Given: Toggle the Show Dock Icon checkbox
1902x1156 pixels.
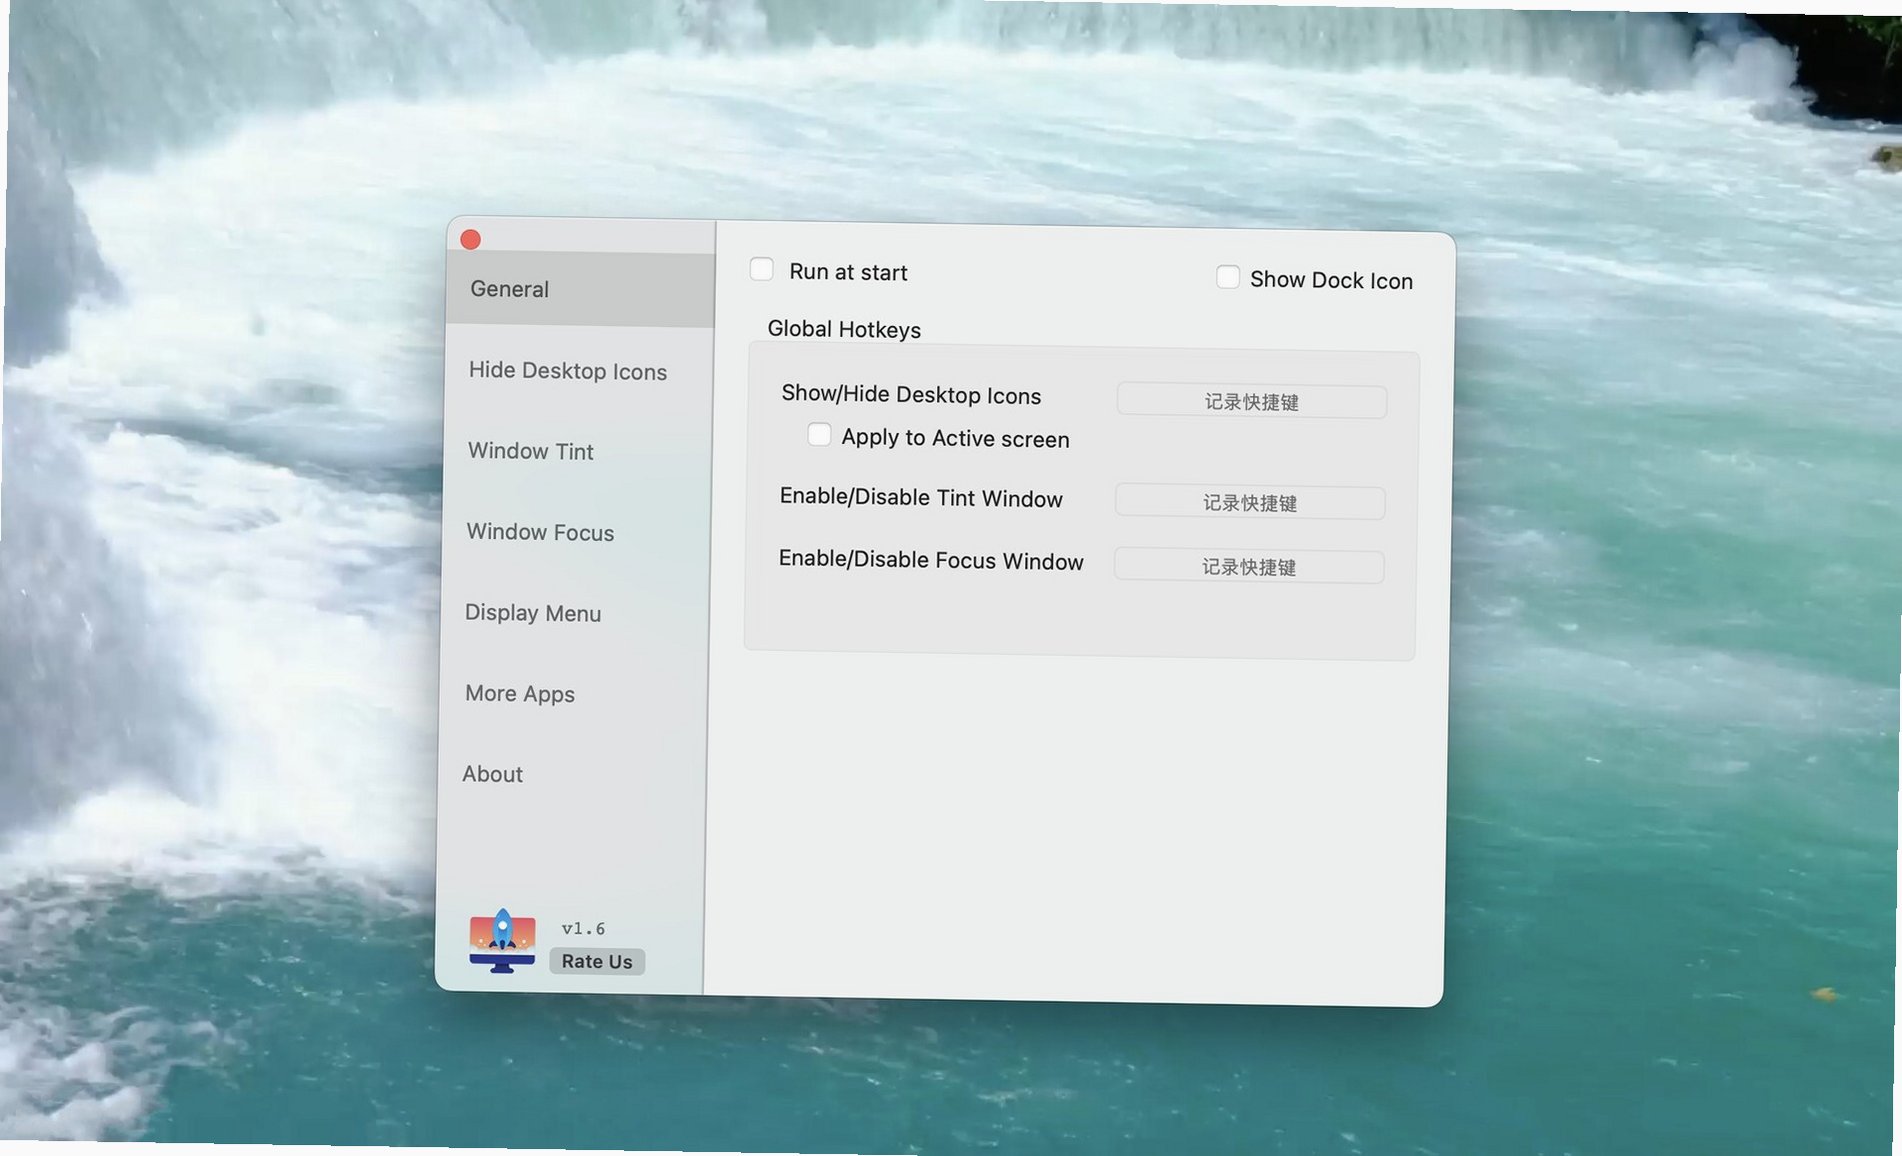Looking at the screenshot, I should point(1228,277).
